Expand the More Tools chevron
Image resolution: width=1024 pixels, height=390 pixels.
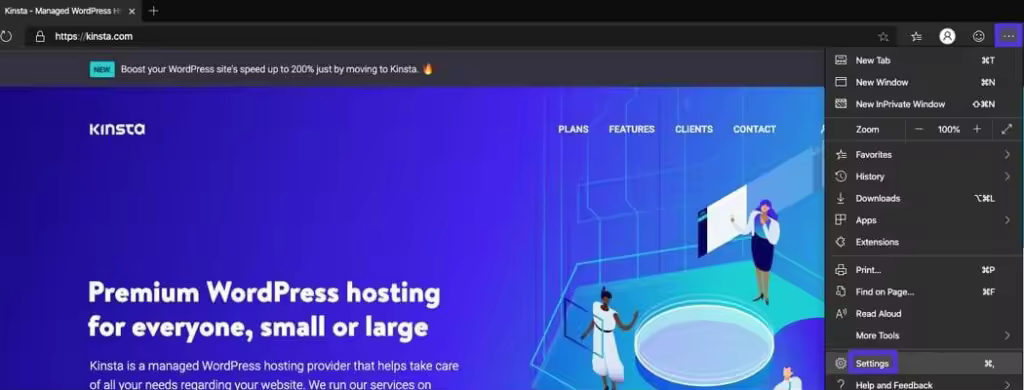[x=1008, y=335]
